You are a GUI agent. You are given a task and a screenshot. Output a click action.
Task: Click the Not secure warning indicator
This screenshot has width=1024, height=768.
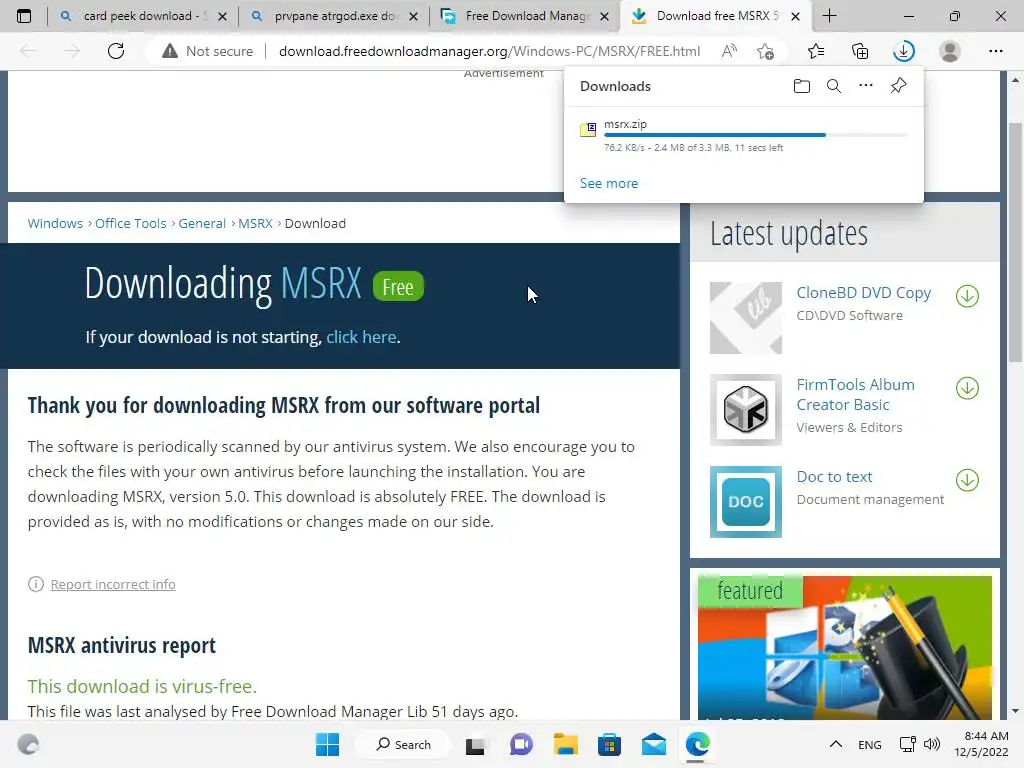click(207, 51)
